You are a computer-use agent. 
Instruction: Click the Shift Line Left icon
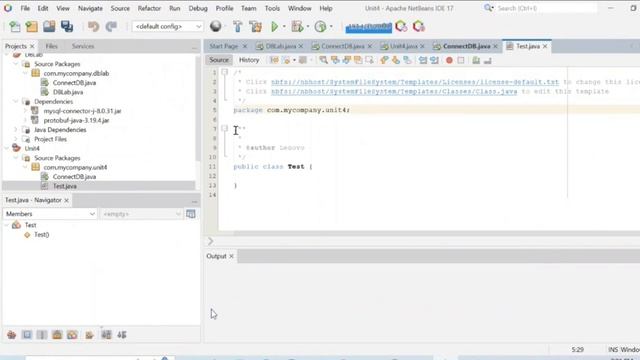click(423, 60)
